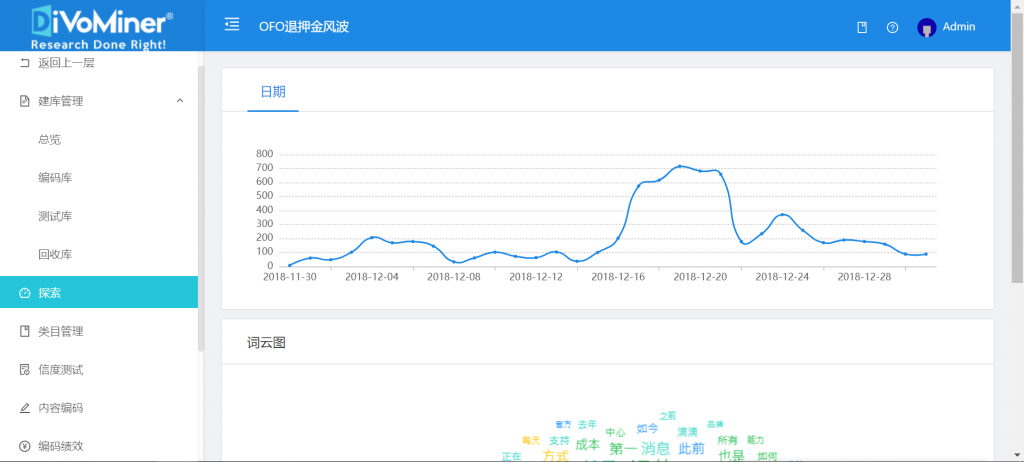Click the word 成本 in word cloud
This screenshot has width=1024, height=462.
click(x=587, y=444)
